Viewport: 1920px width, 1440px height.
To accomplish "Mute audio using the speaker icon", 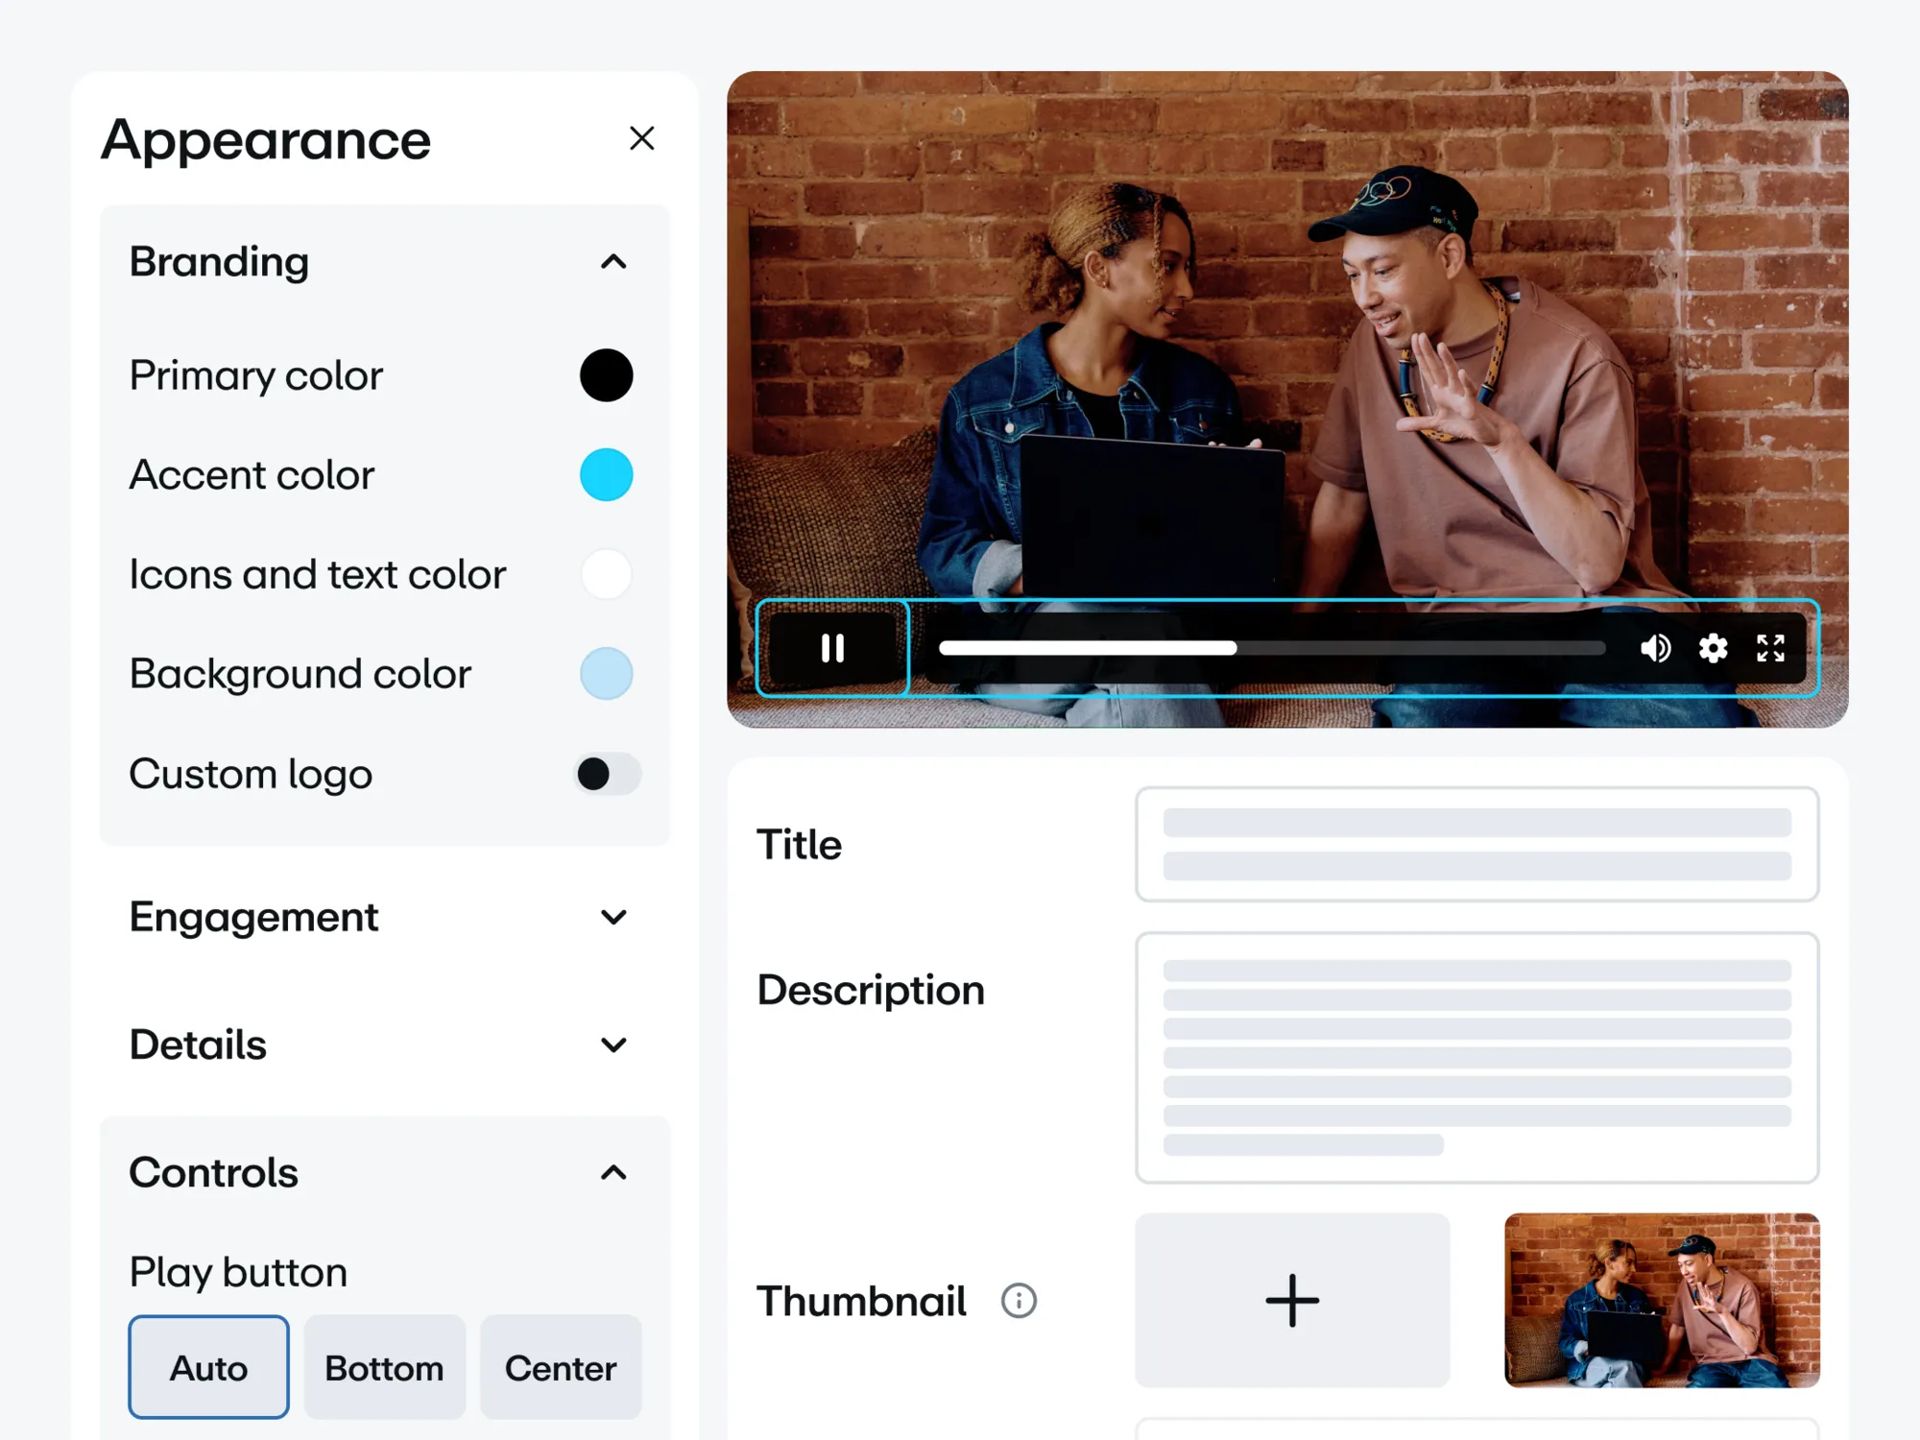I will (x=1655, y=648).
